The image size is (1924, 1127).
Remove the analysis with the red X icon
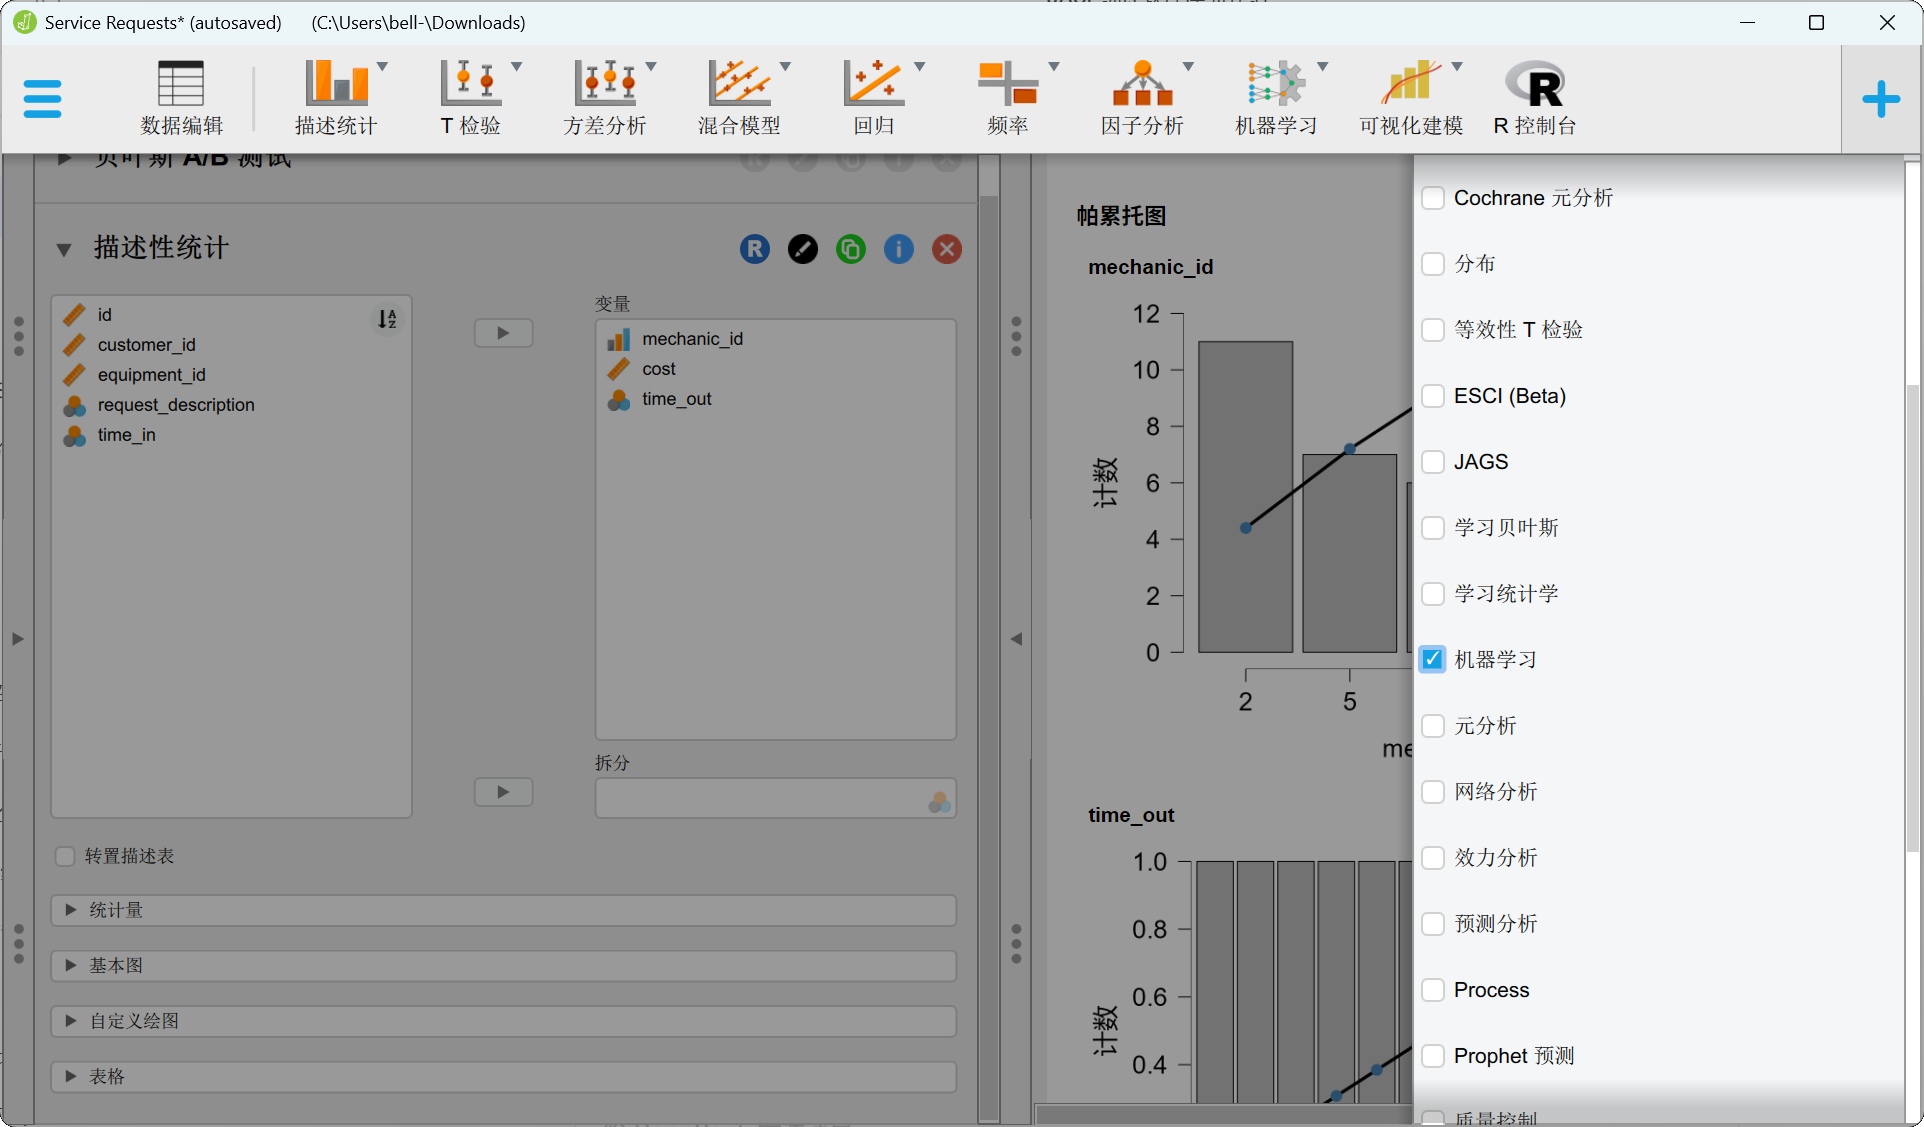pyautogui.click(x=947, y=249)
